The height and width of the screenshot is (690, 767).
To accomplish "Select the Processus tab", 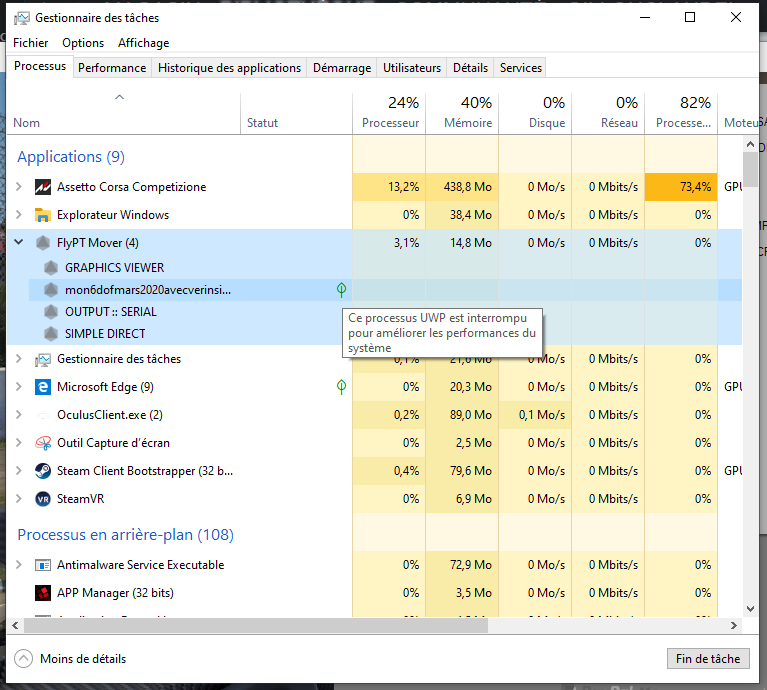I will (x=40, y=66).
